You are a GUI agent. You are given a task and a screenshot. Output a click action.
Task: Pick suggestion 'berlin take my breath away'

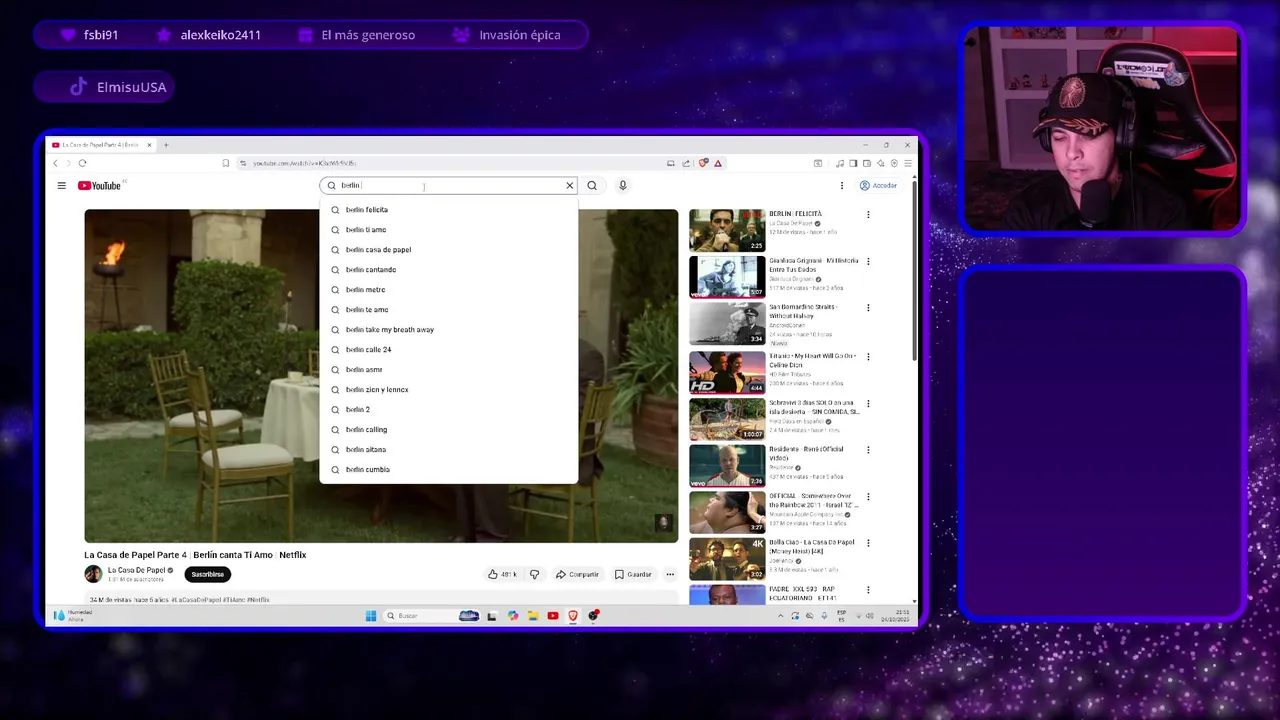pyautogui.click(x=448, y=330)
